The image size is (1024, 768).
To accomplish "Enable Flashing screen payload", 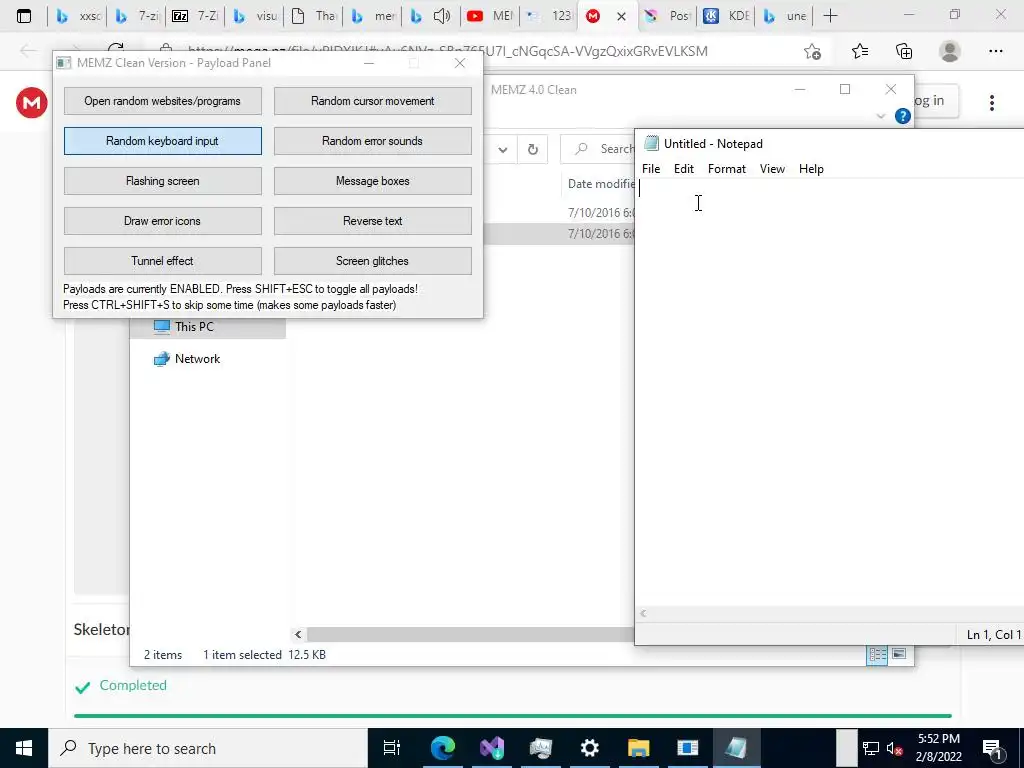I will tap(163, 181).
